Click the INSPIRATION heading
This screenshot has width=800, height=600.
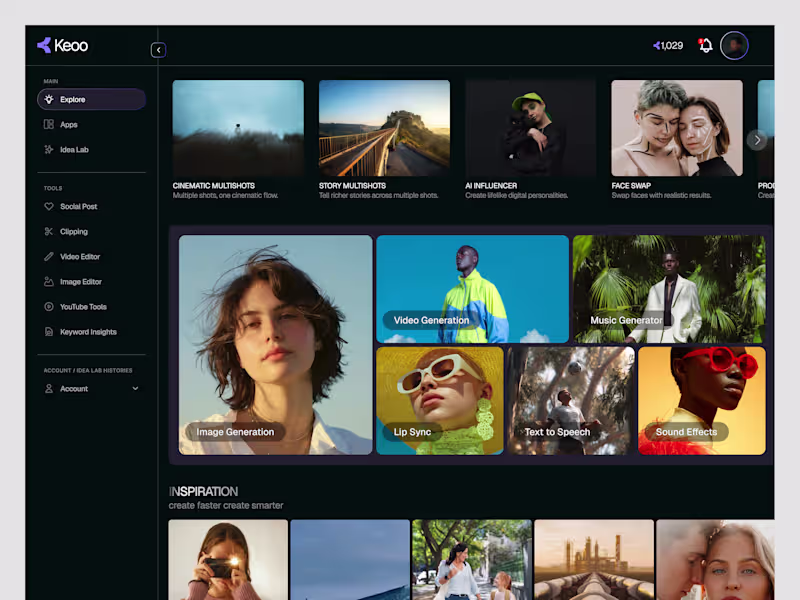[x=204, y=491]
